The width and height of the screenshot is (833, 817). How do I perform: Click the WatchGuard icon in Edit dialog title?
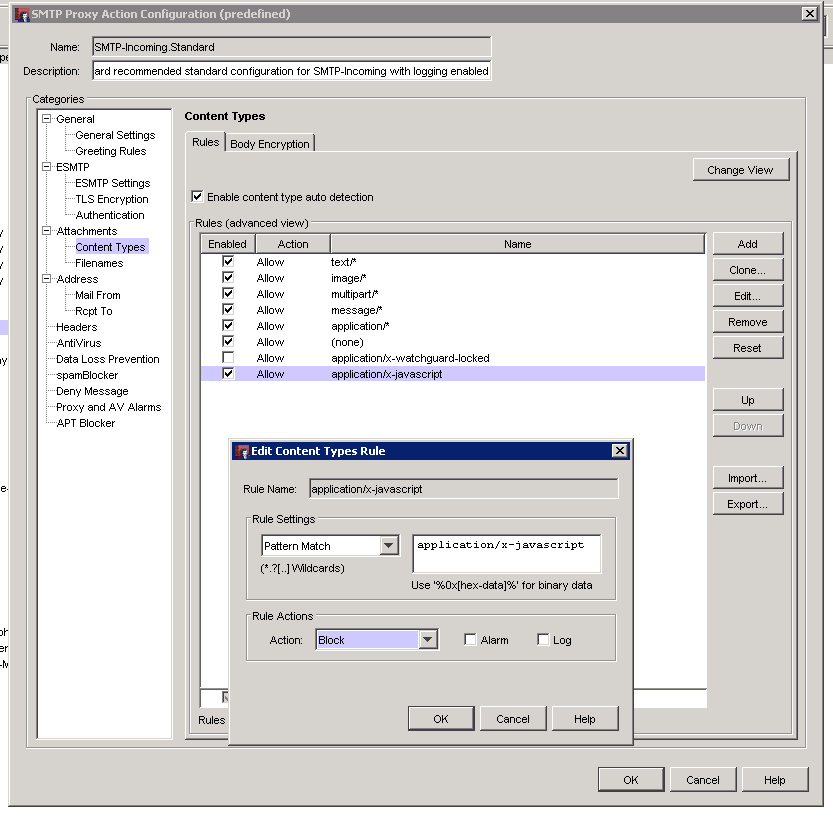[x=241, y=451]
